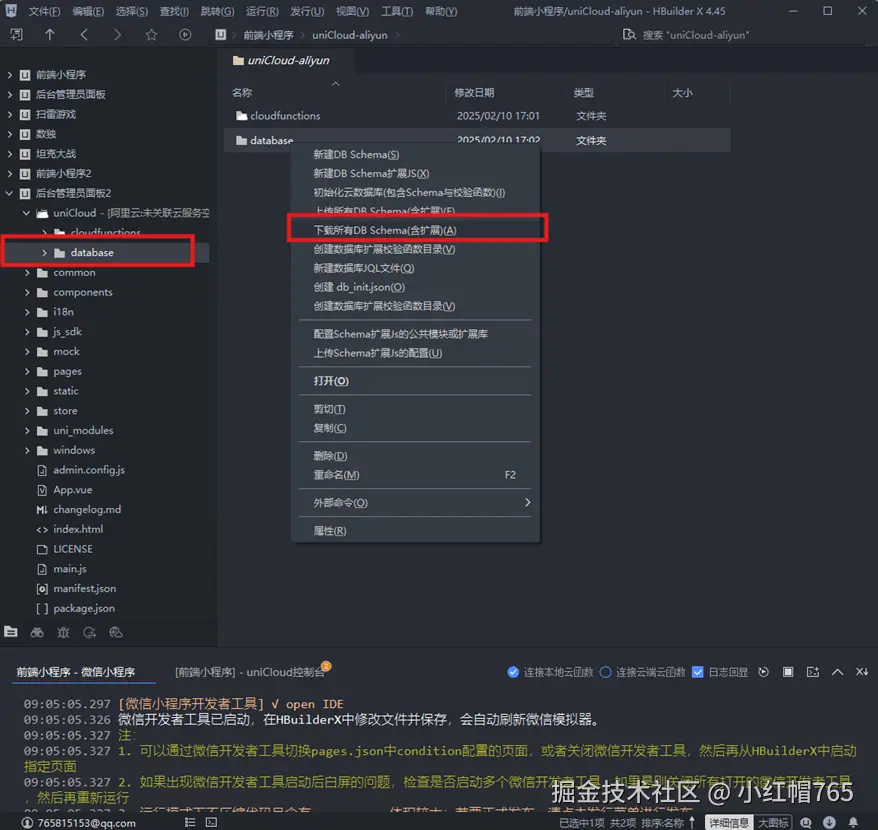Viewport: 878px width, 830px height.
Task: Expand the 前端小程序 project node
Action: pyautogui.click(x=10, y=74)
